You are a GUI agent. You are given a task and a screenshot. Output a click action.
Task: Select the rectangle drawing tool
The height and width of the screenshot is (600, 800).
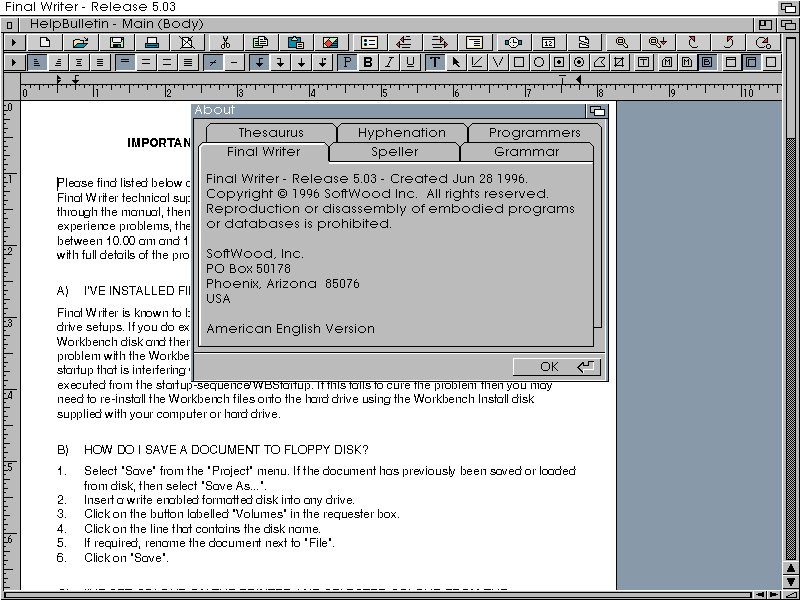point(519,62)
